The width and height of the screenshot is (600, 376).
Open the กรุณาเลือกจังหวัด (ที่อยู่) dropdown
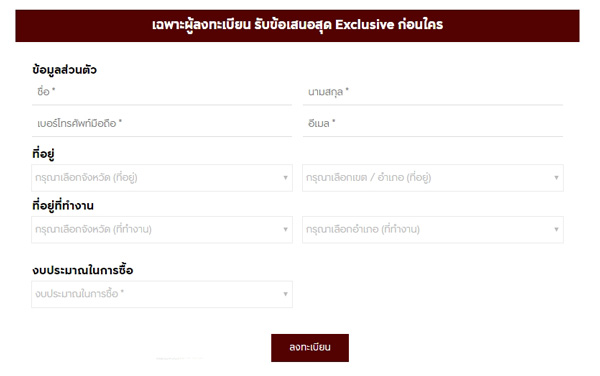[162, 178]
